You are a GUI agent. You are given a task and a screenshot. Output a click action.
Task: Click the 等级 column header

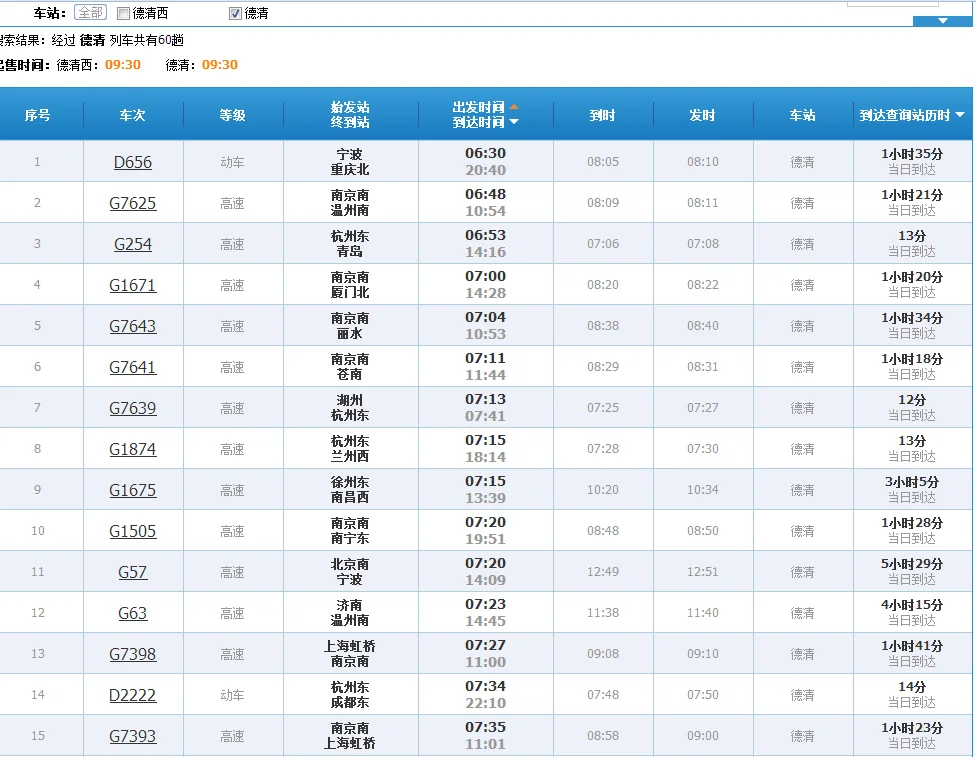232,113
